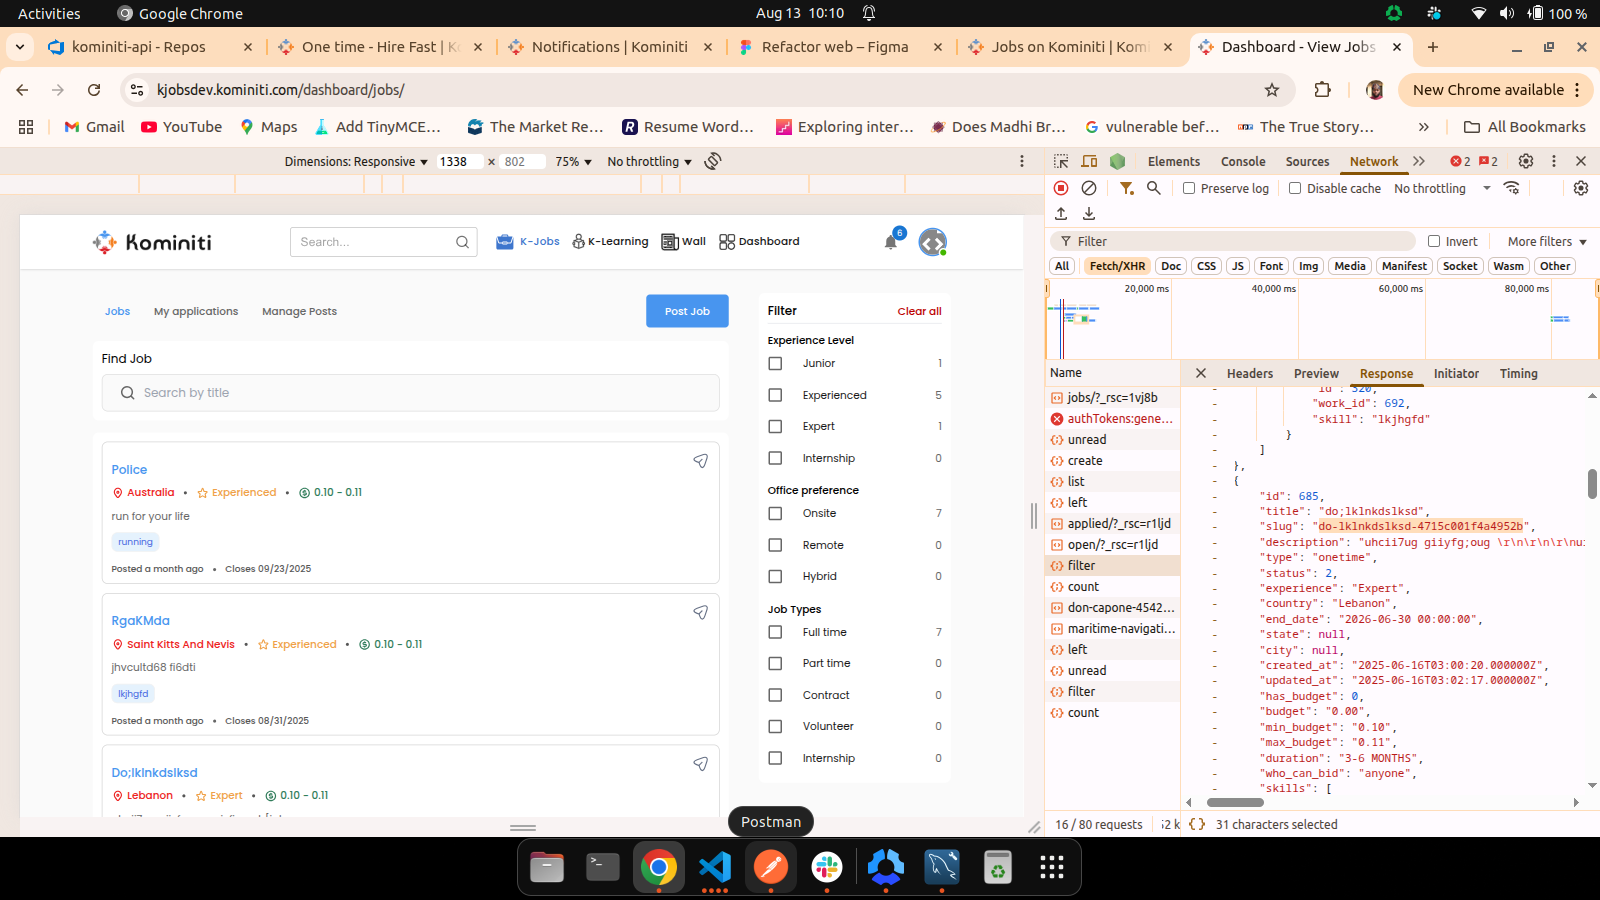Viewport: 1600px width, 900px height.
Task: Open the More filters dropdown
Action: click(1546, 242)
